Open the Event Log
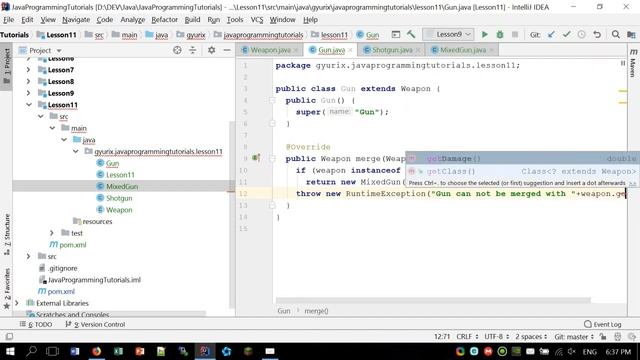 pos(602,324)
